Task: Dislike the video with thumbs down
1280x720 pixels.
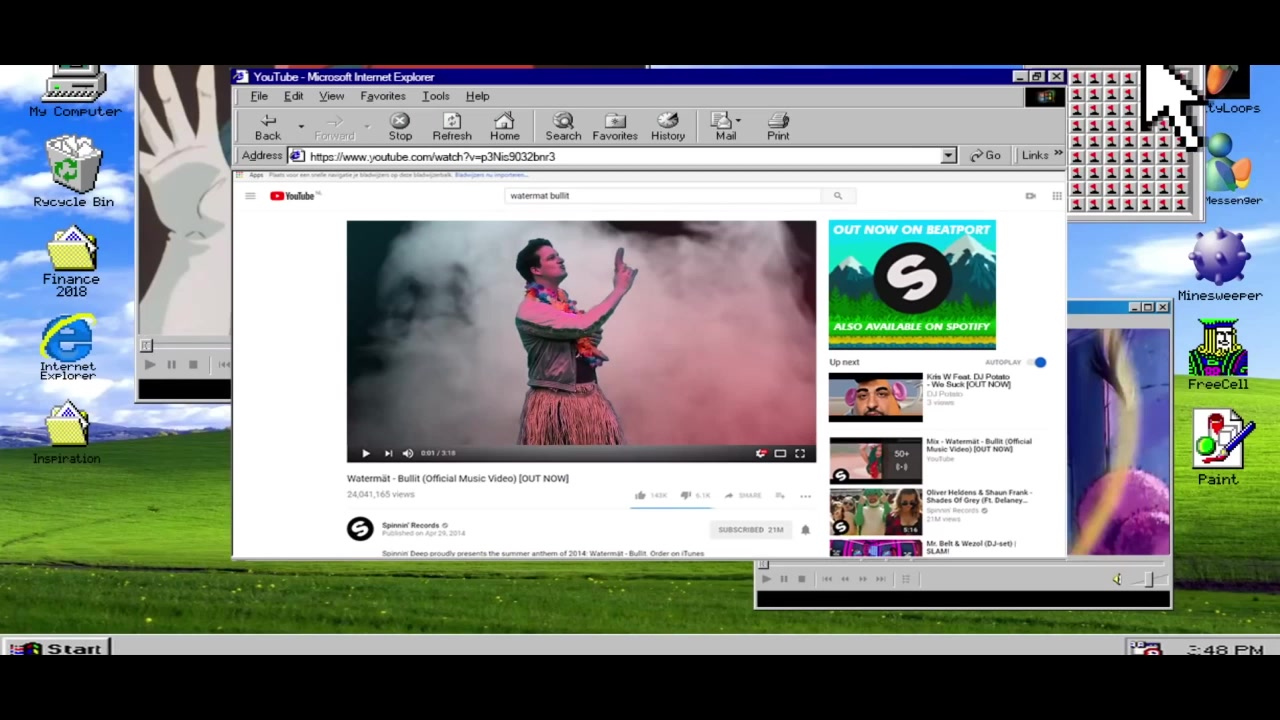Action: tap(685, 495)
